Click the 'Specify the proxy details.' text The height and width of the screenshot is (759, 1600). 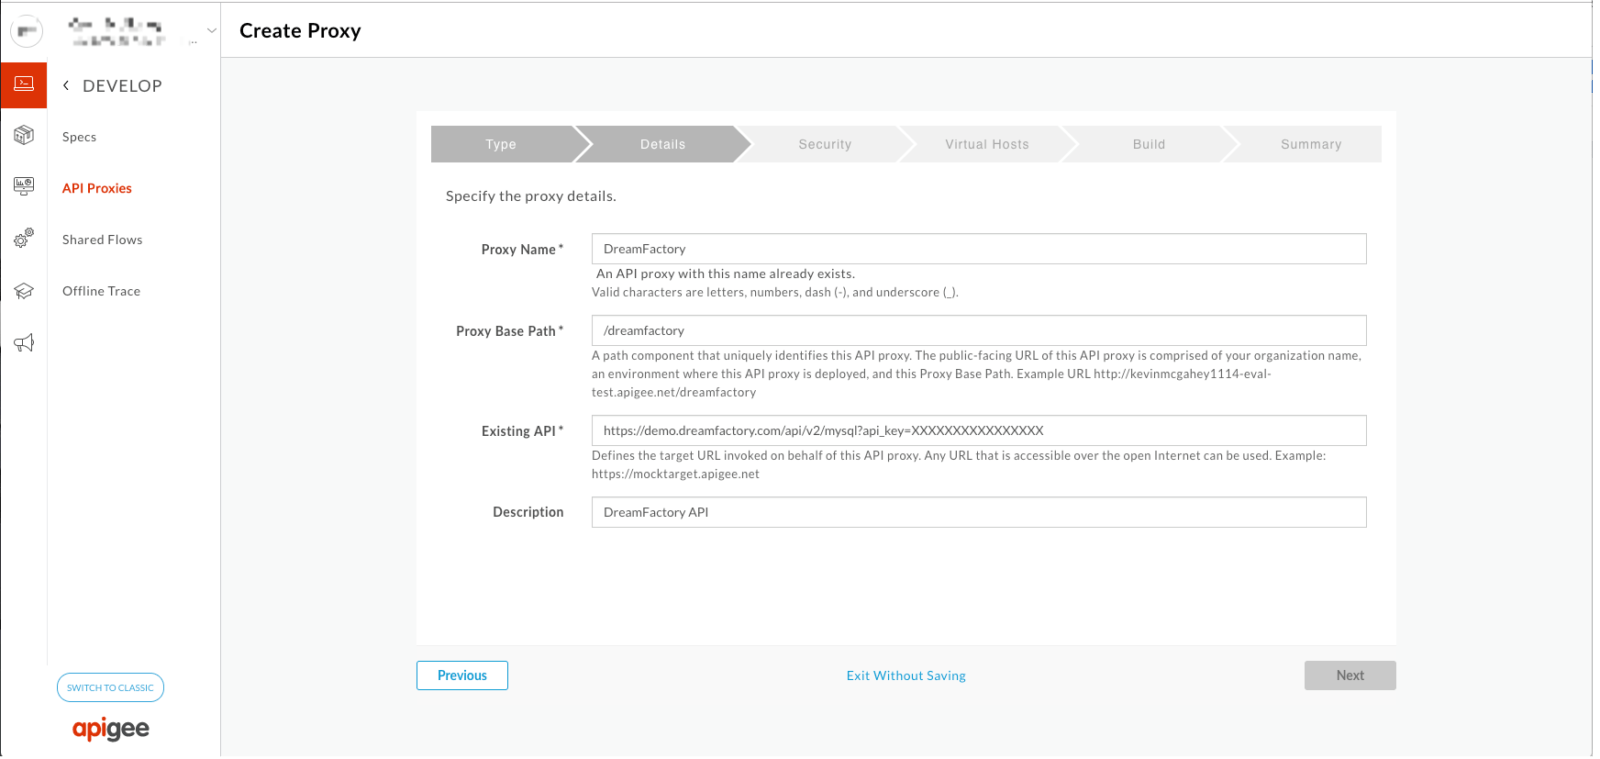[531, 196]
